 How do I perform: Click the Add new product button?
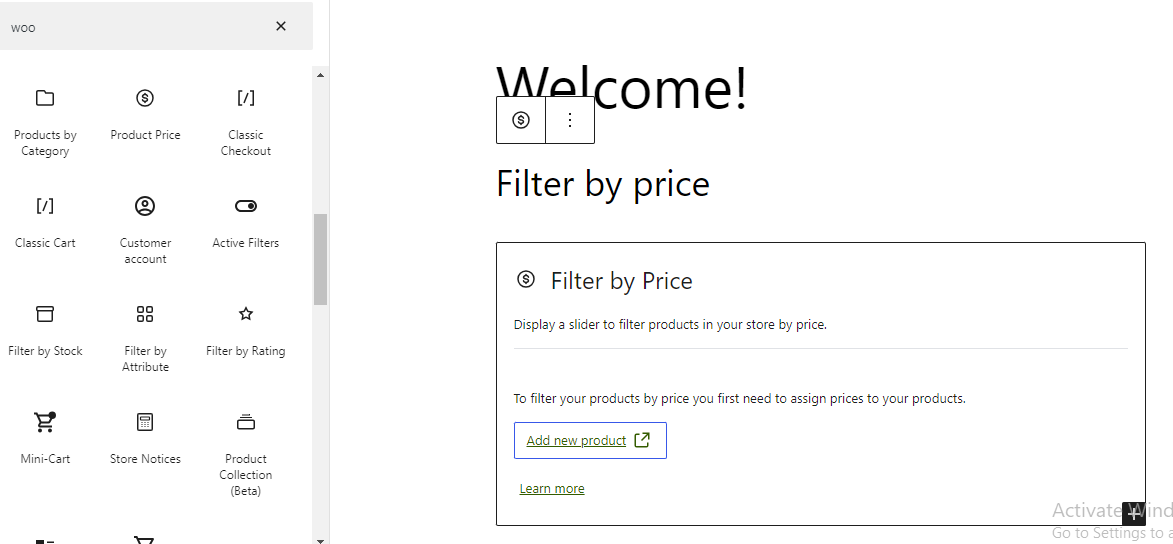click(590, 440)
